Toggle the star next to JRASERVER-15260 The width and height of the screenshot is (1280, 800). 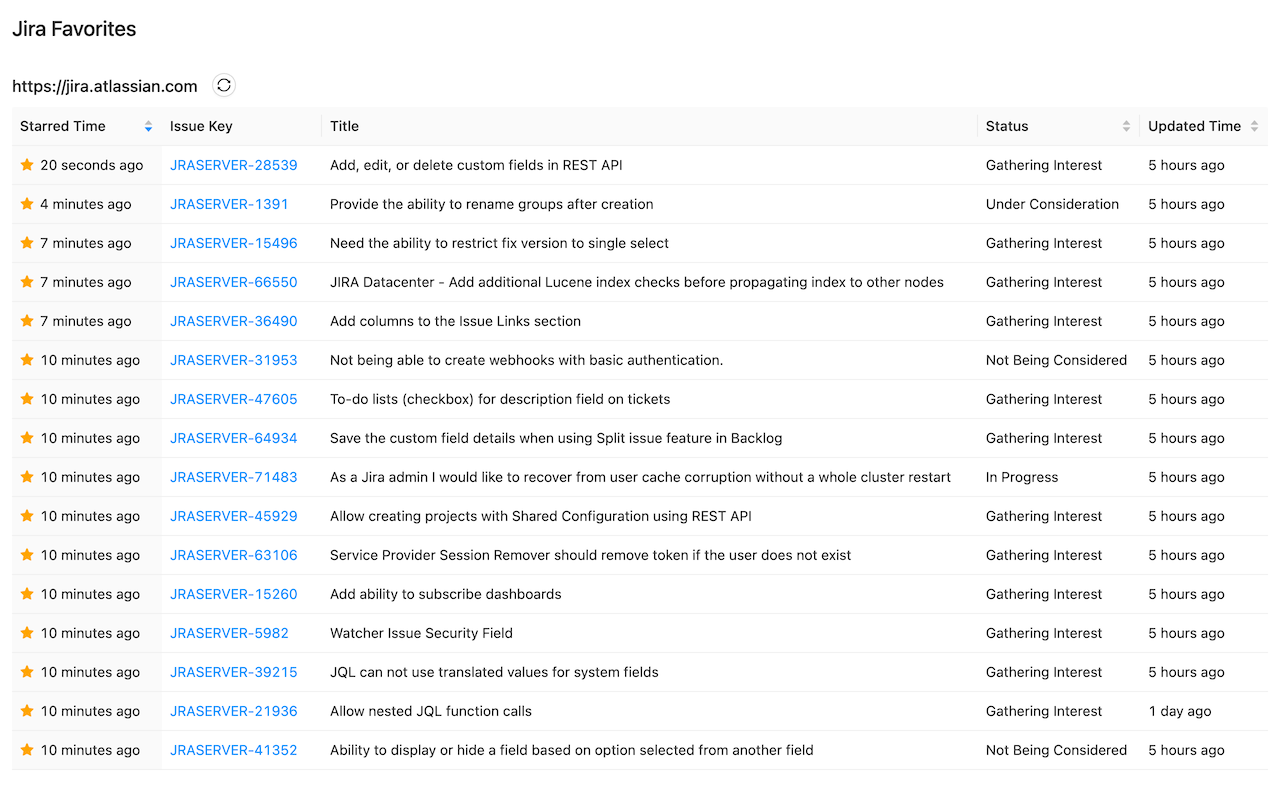(x=27, y=594)
